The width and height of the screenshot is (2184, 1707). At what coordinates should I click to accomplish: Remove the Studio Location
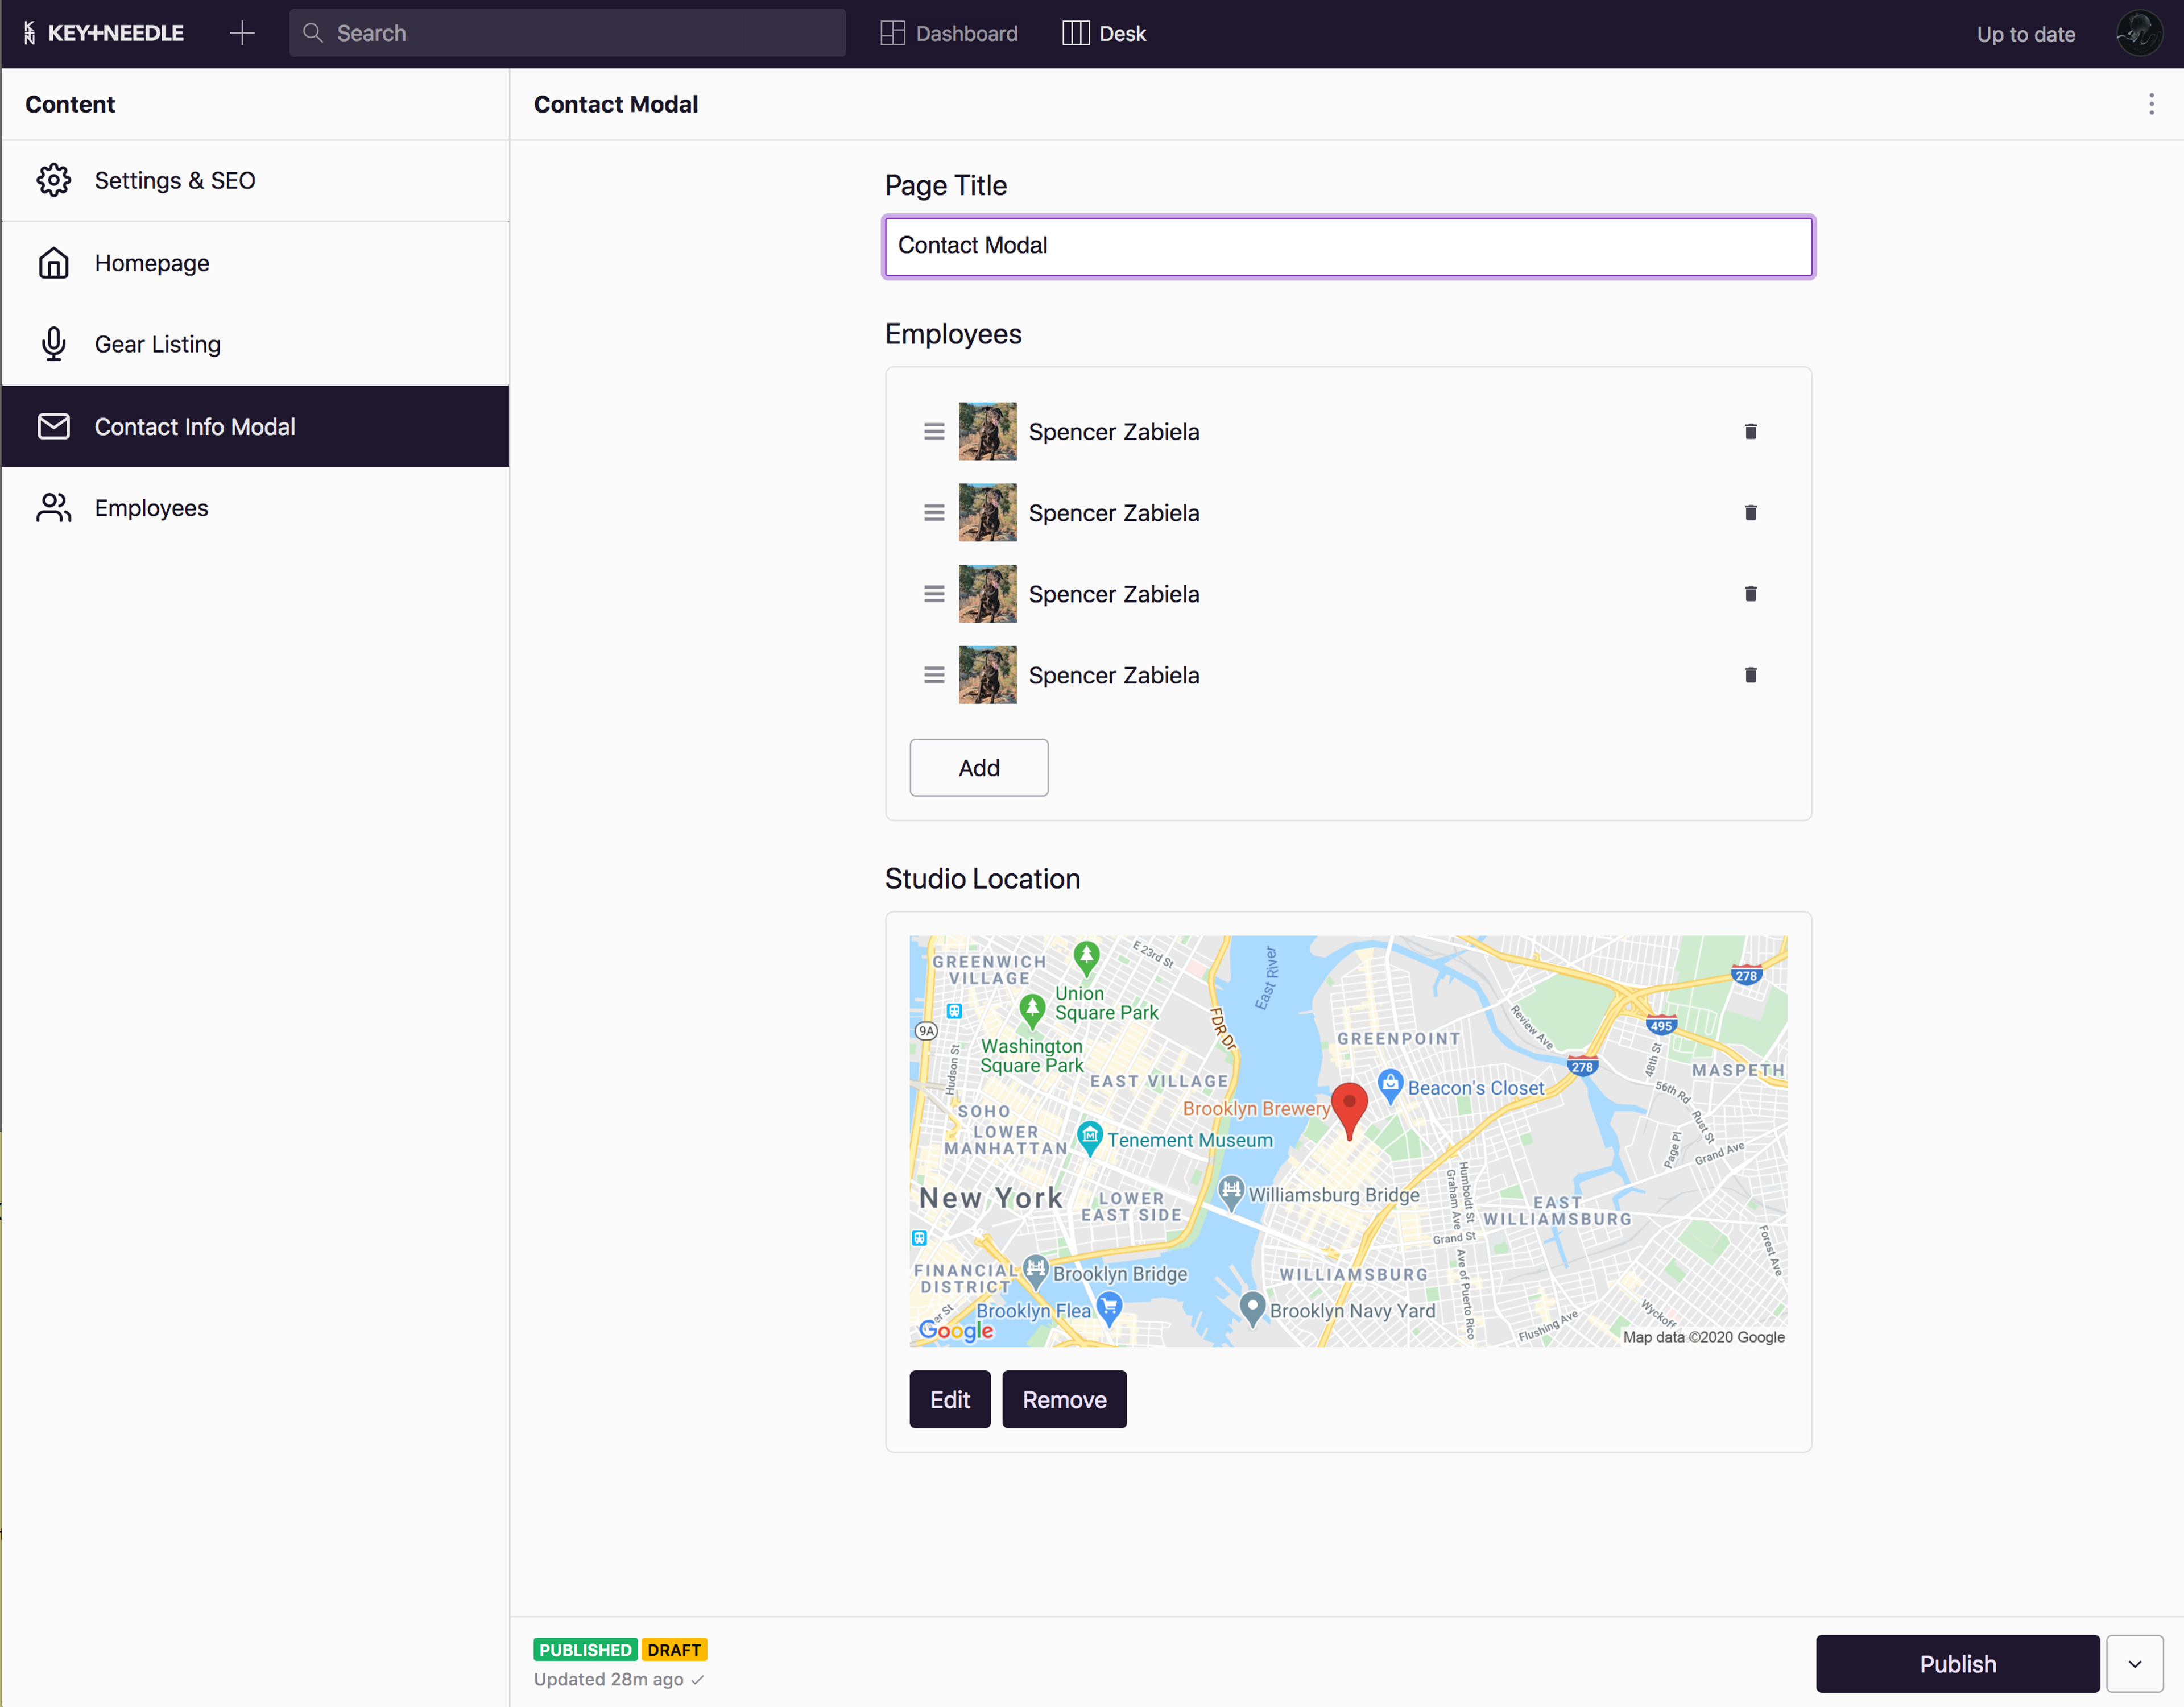[1064, 1398]
